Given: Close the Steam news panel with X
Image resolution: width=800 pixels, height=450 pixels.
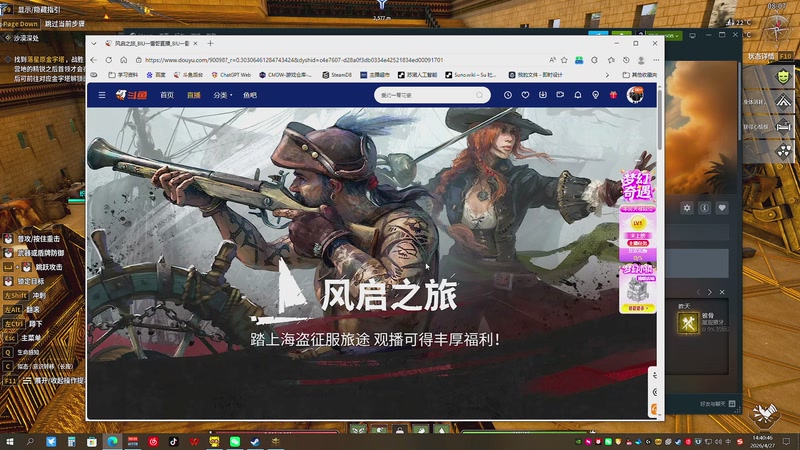Looking at the screenshot, I should click(x=722, y=292).
